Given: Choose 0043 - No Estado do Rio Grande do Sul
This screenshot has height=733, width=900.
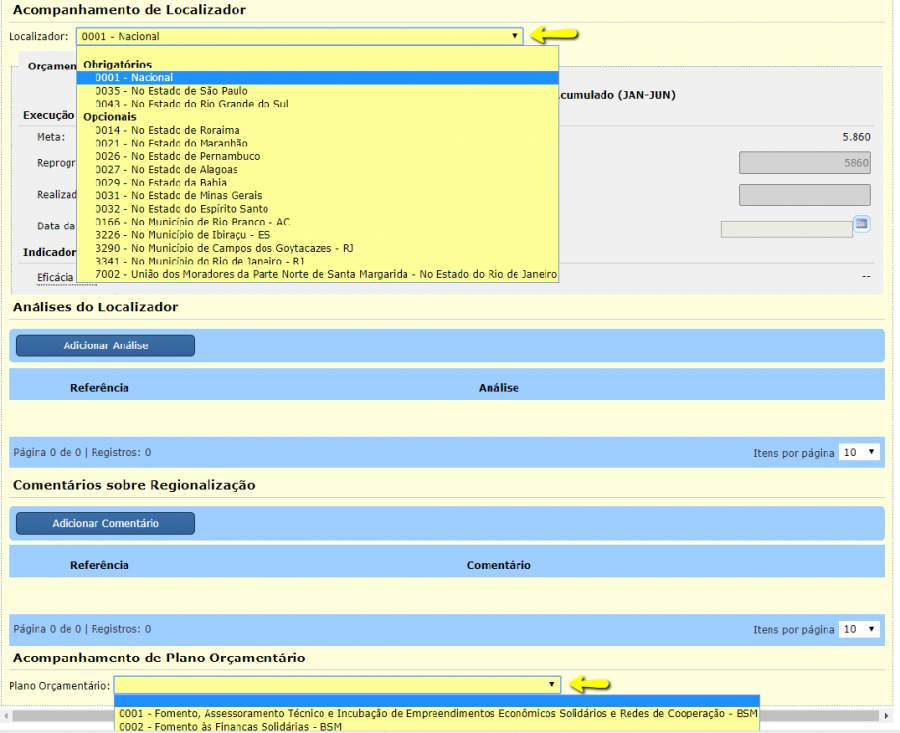Looking at the screenshot, I should [x=317, y=103].
